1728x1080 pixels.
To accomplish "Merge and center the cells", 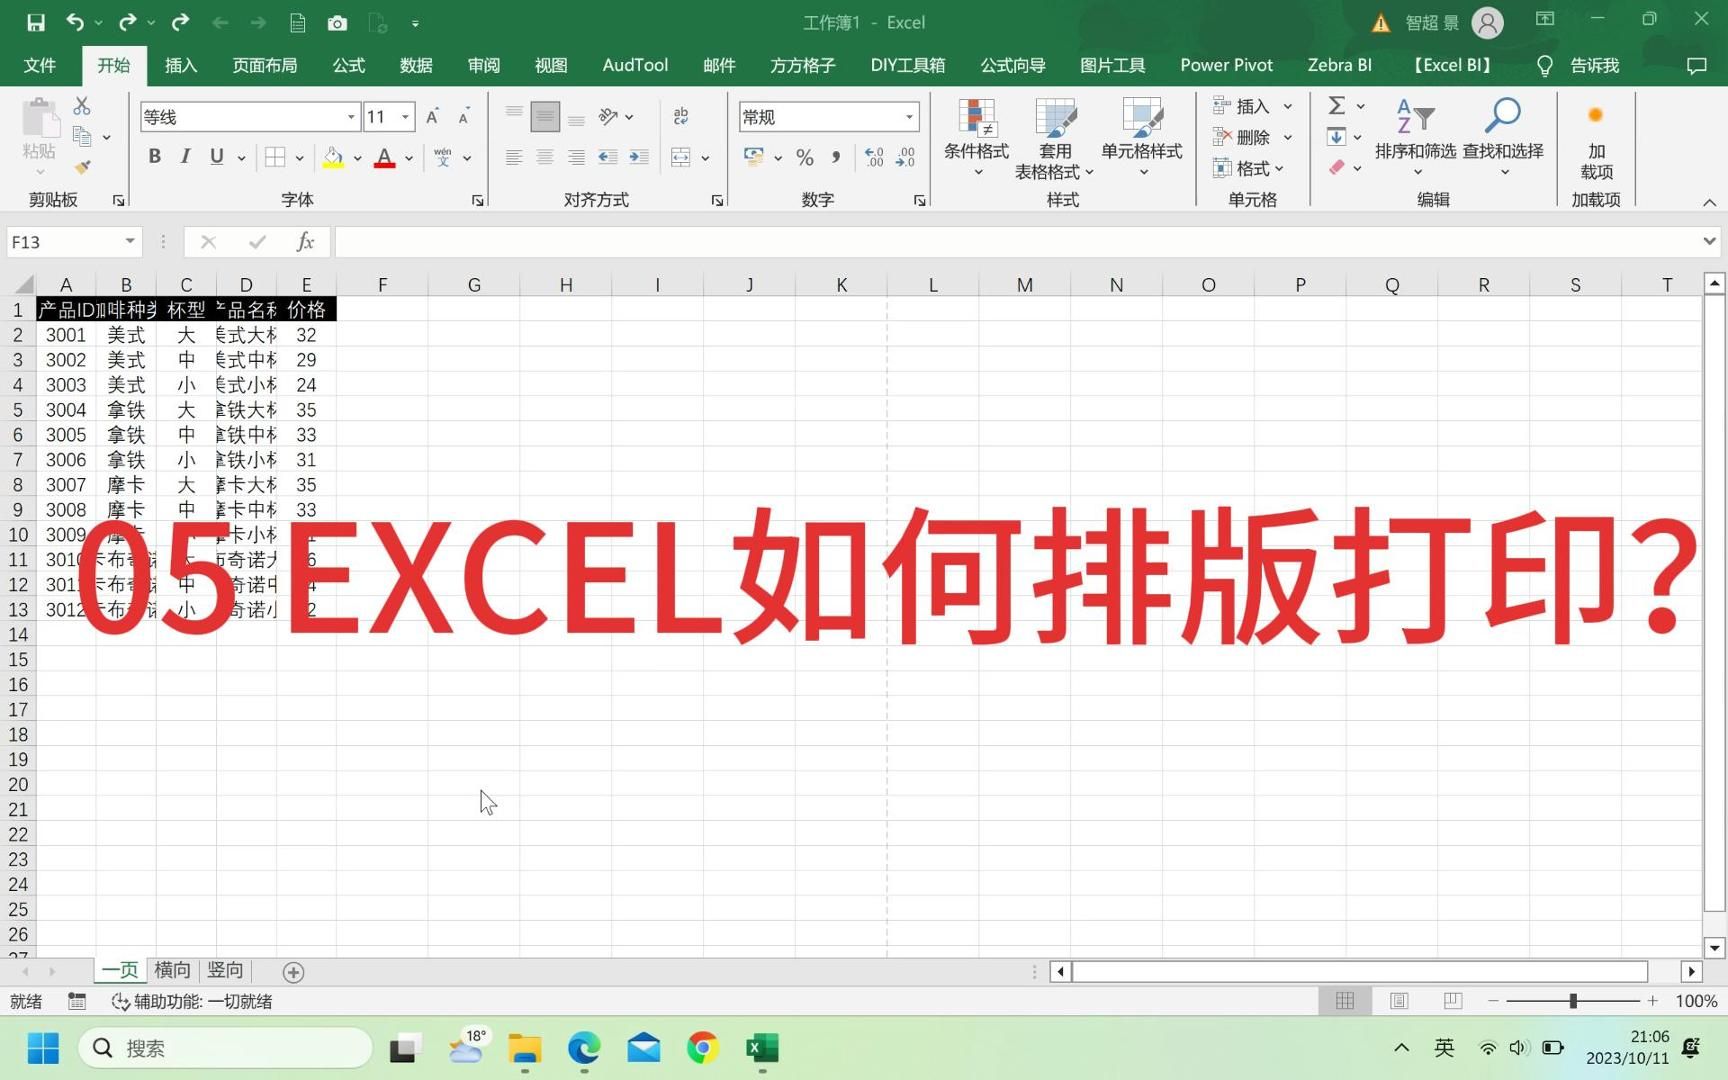I will pyautogui.click(x=681, y=157).
